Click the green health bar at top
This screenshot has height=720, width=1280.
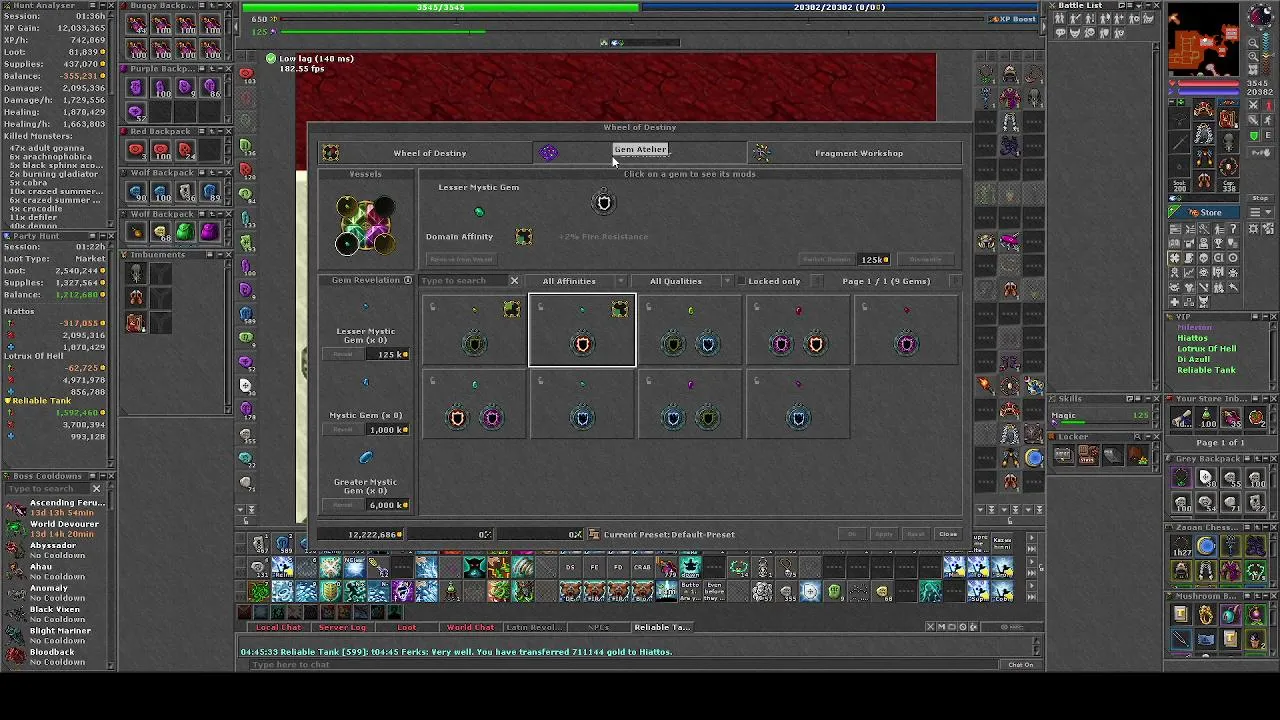[440, 7]
